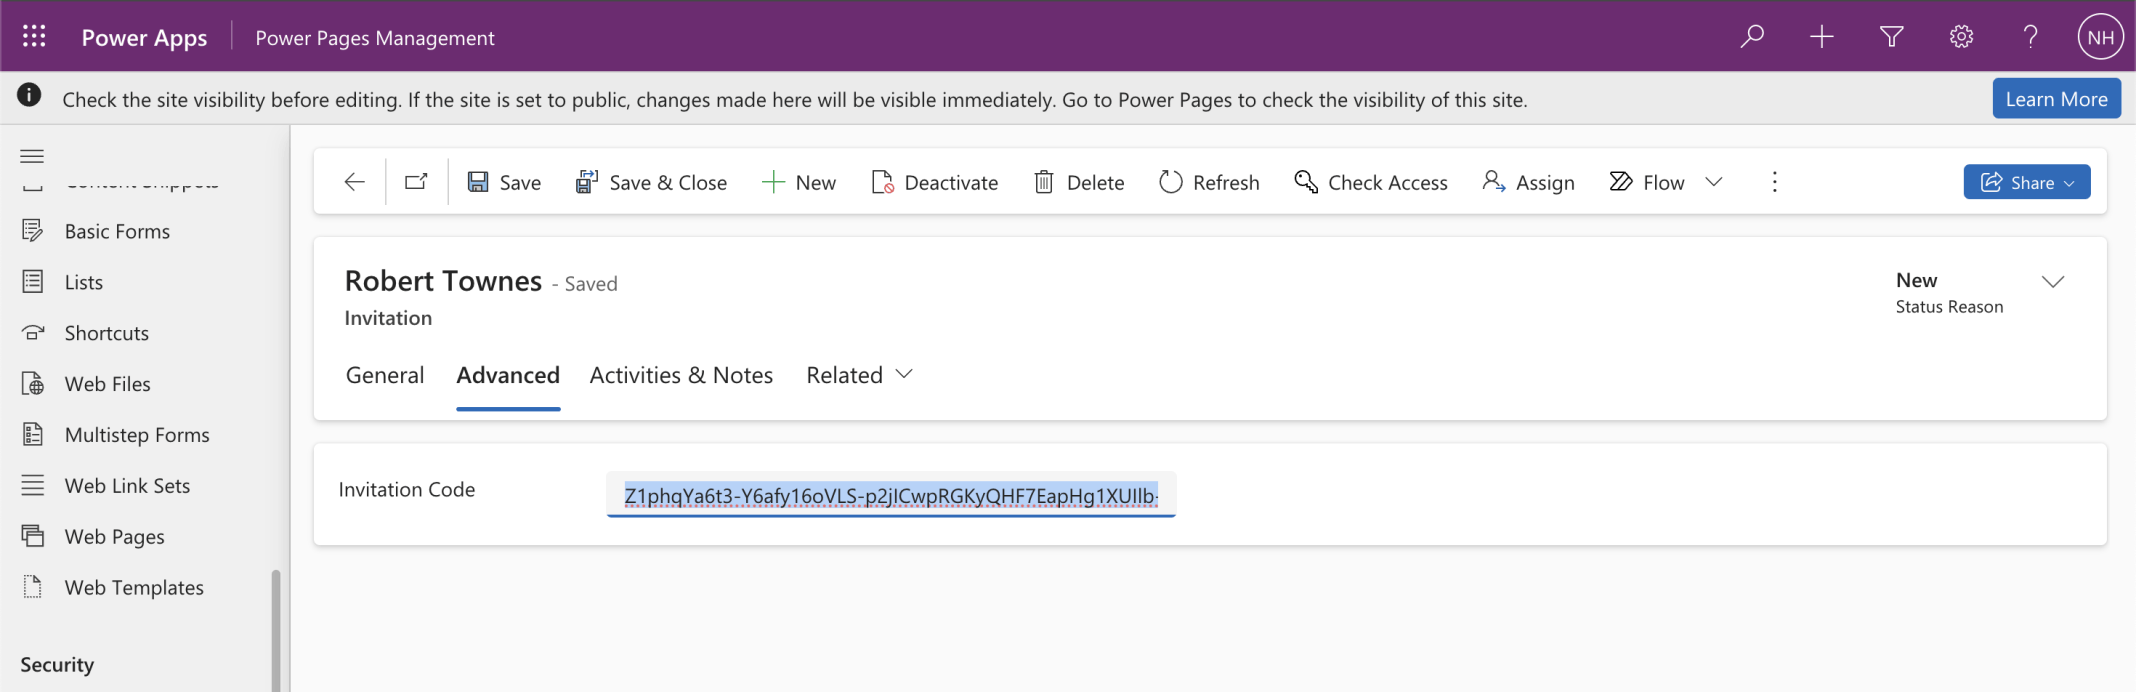Open record in new window icon

416,182
